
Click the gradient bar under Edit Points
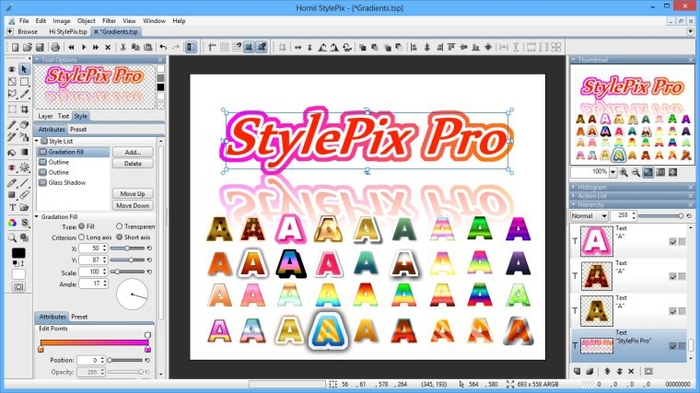click(x=94, y=343)
